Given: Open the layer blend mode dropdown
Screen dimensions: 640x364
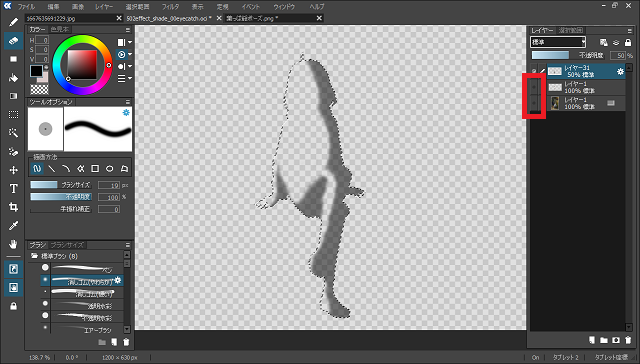Looking at the screenshot, I should (558, 42).
